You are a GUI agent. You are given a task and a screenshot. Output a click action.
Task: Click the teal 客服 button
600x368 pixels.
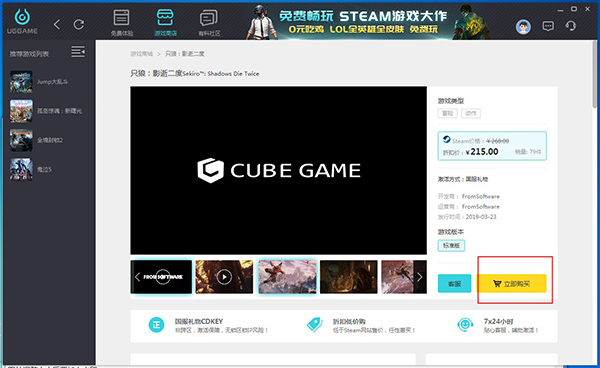454,283
